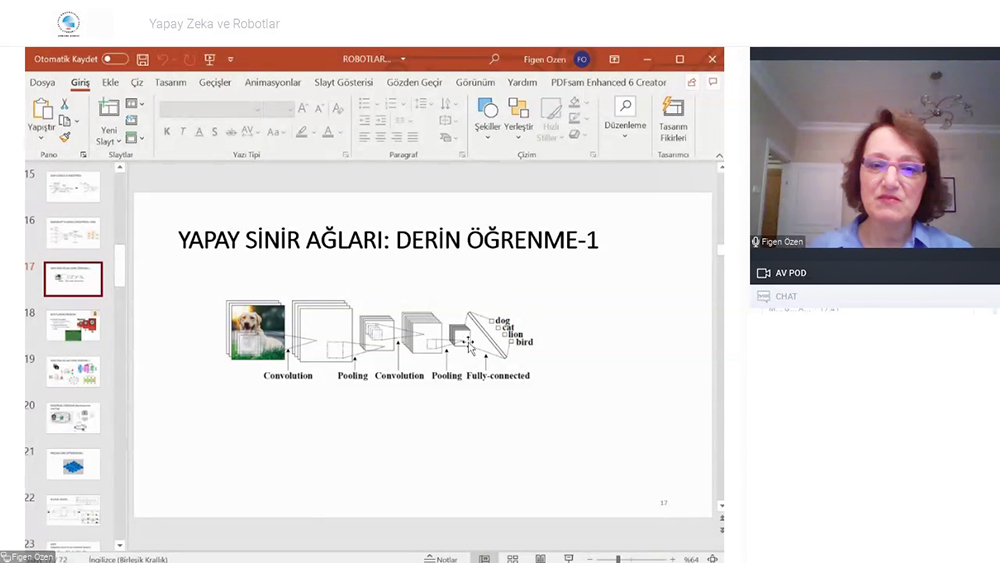Switch to the Geçişler tab

pos(215,82)
